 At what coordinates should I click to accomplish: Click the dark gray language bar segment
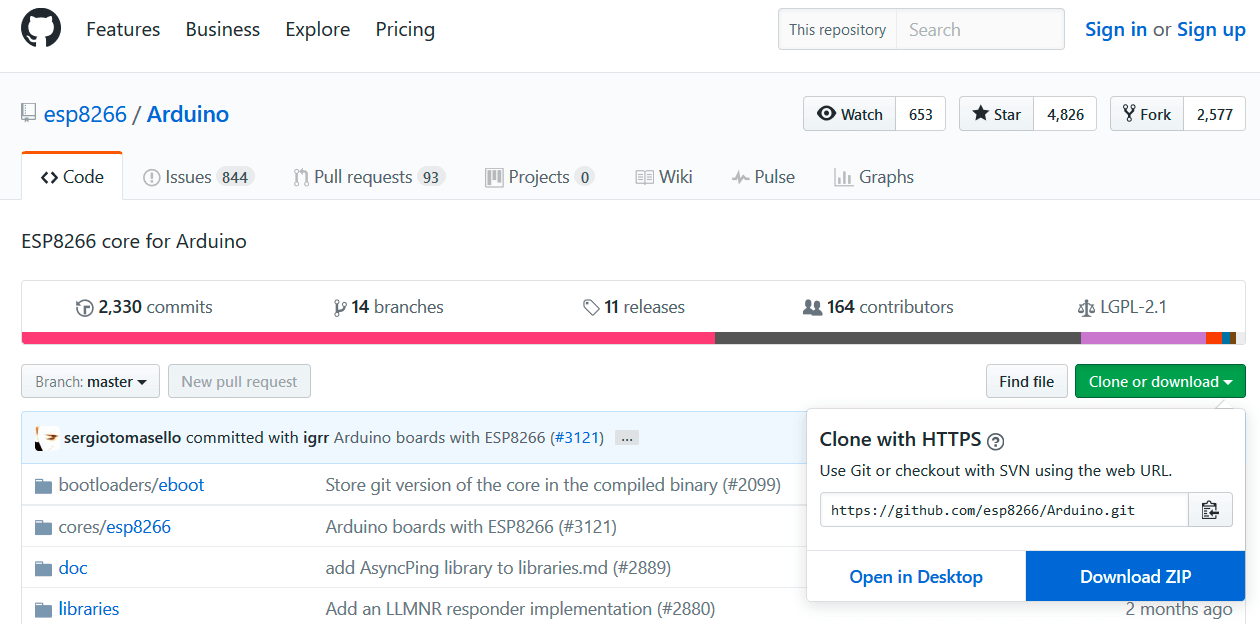click(x=898, y=338)
